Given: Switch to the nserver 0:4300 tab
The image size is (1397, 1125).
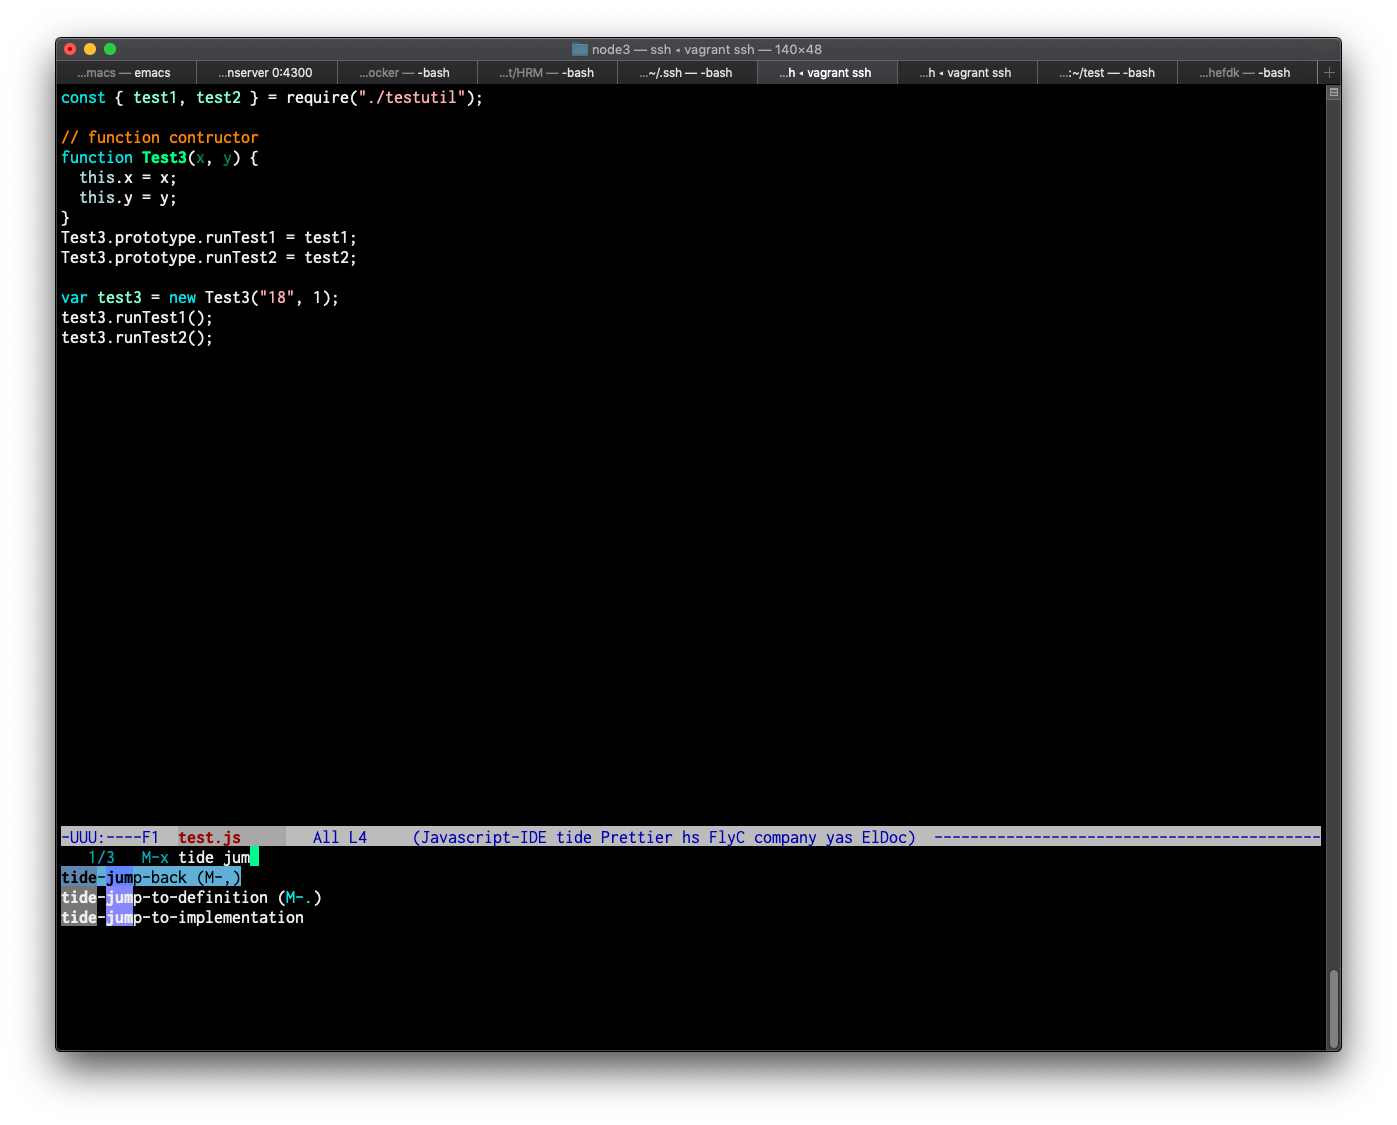Looking at the screenshot, I should click(266, 72).
